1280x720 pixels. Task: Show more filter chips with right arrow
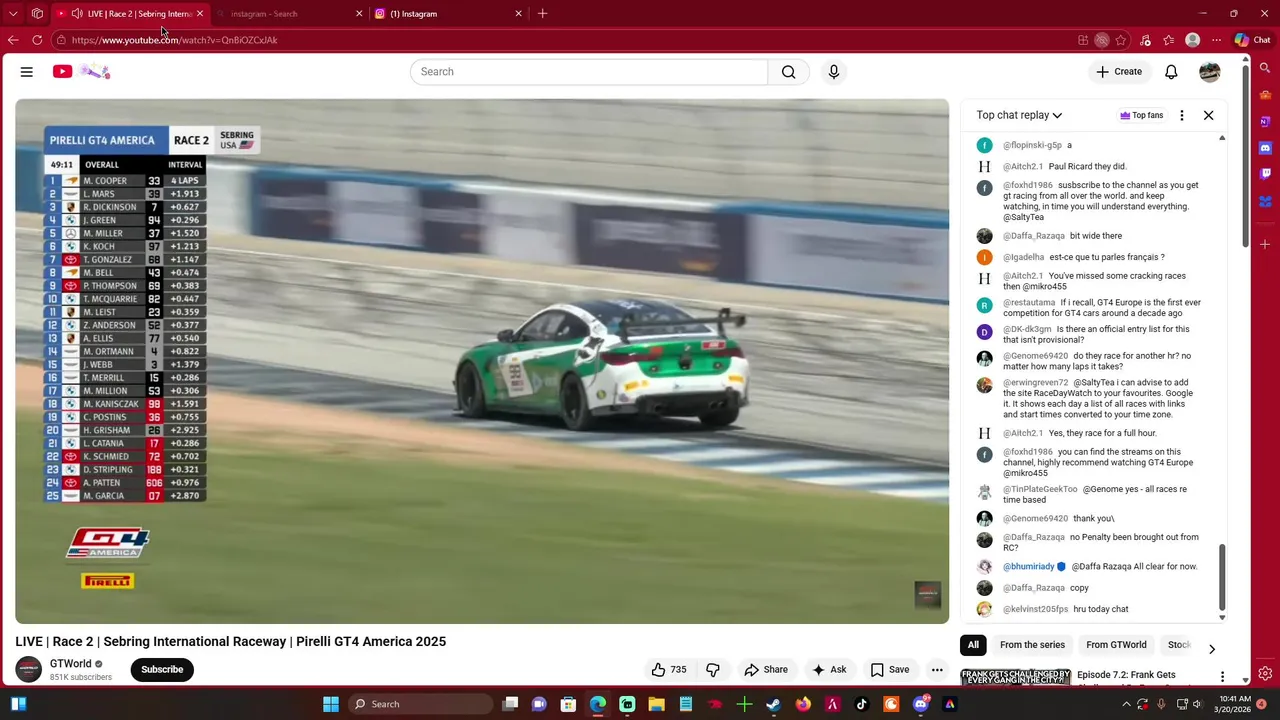1211,649
